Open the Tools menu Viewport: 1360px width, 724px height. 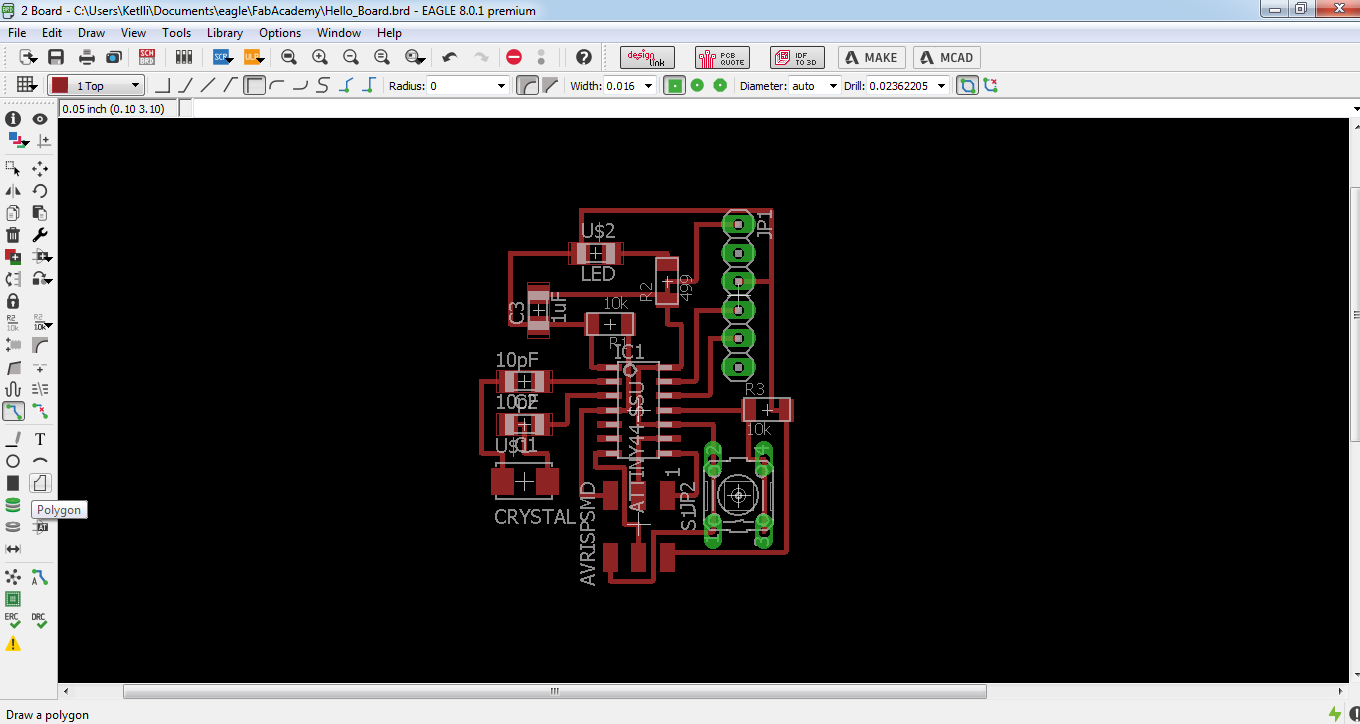(x=176, y=33)
